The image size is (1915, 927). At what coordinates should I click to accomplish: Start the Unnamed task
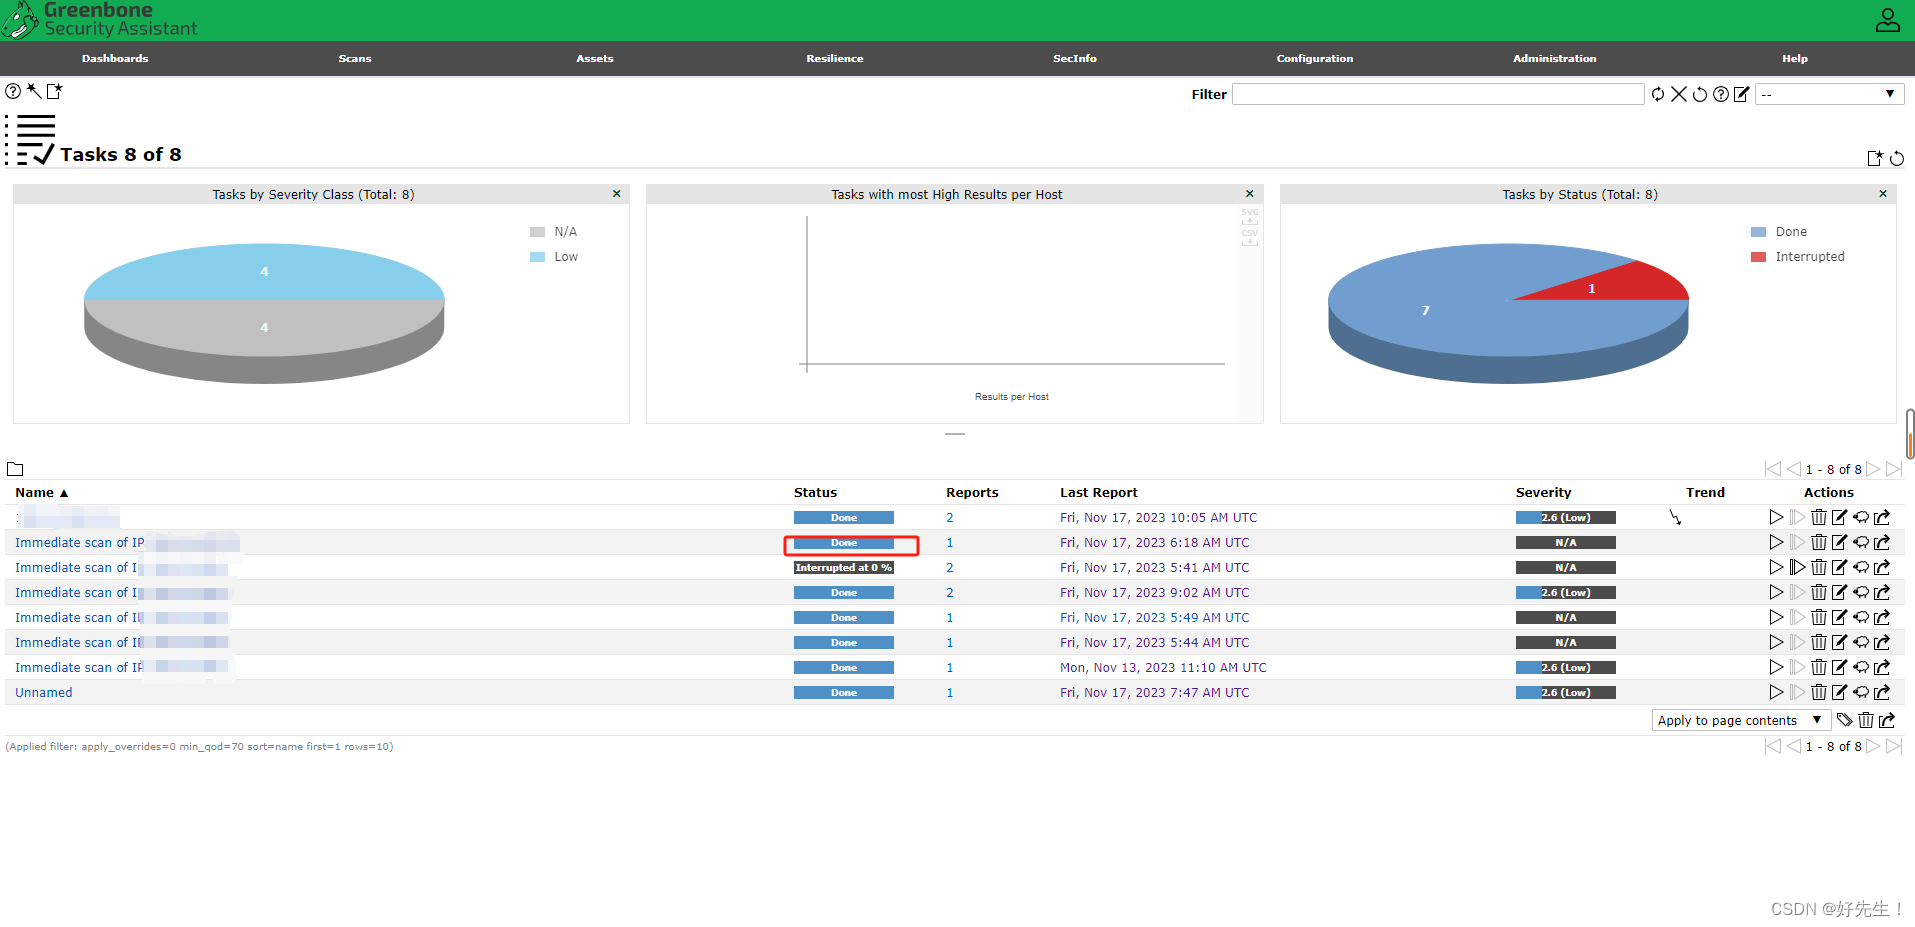[1776, 692]
